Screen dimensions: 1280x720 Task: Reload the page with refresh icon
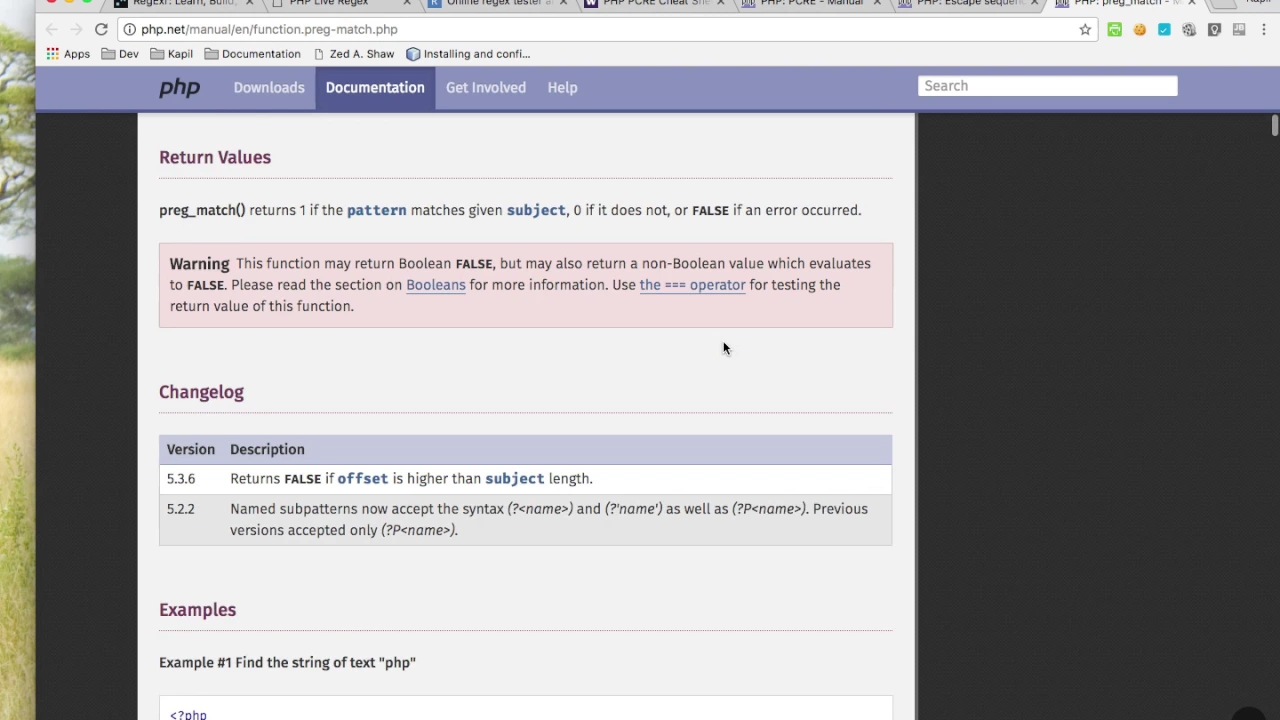click(101, 30)
